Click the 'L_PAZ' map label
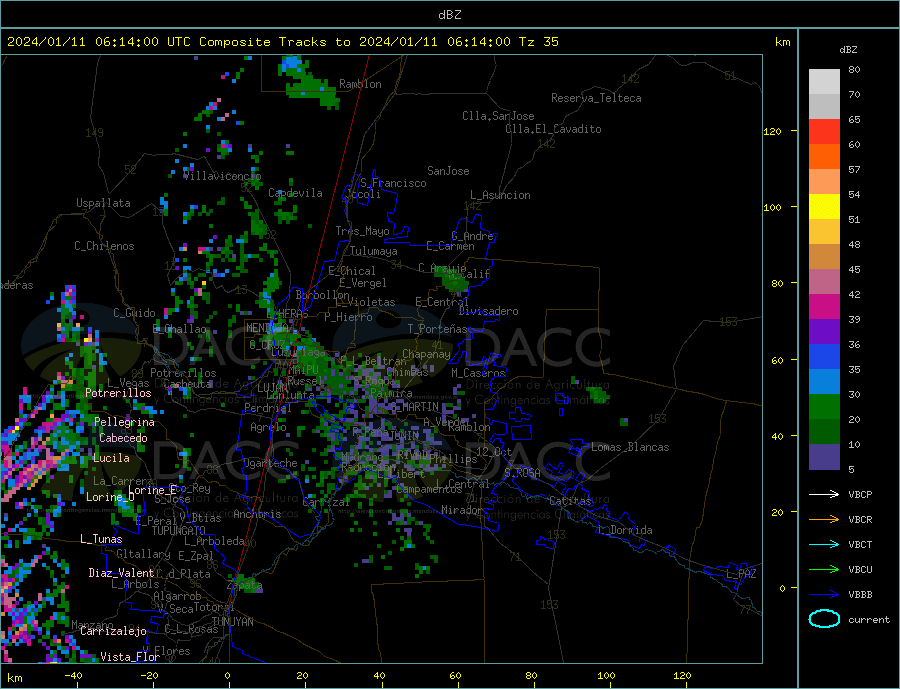 point(741,574)
